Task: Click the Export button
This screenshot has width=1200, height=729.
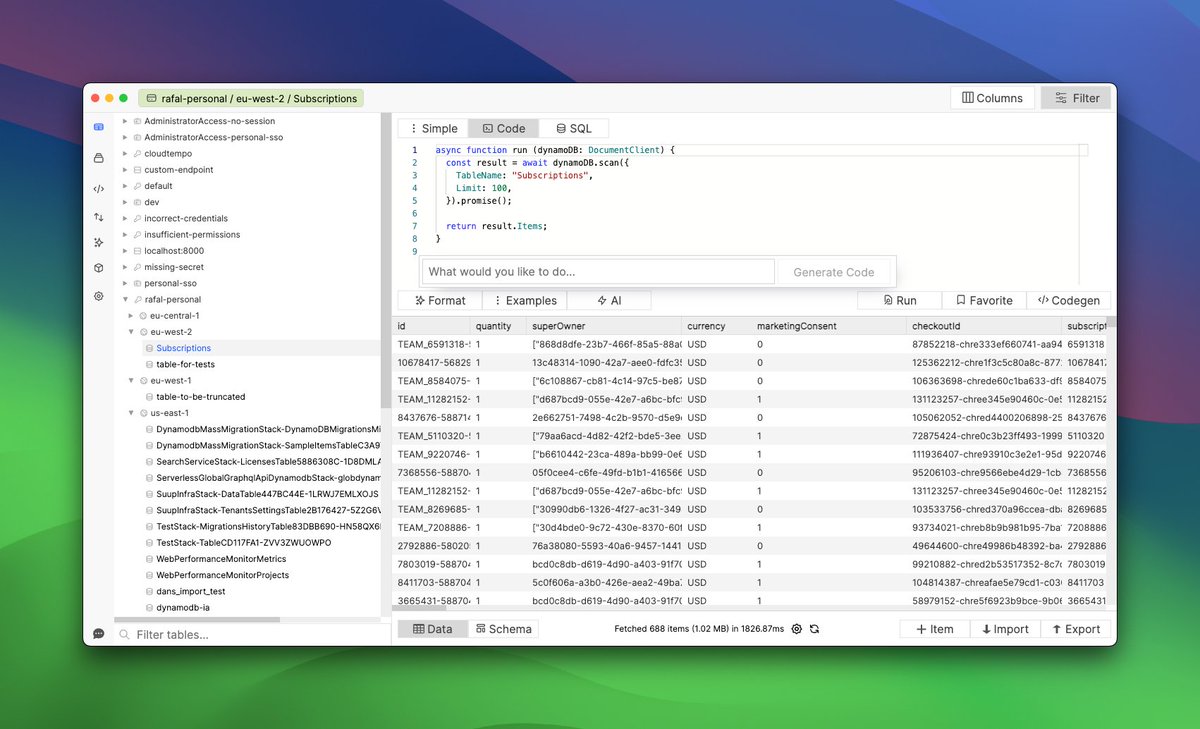Action: click(1076, 629)
